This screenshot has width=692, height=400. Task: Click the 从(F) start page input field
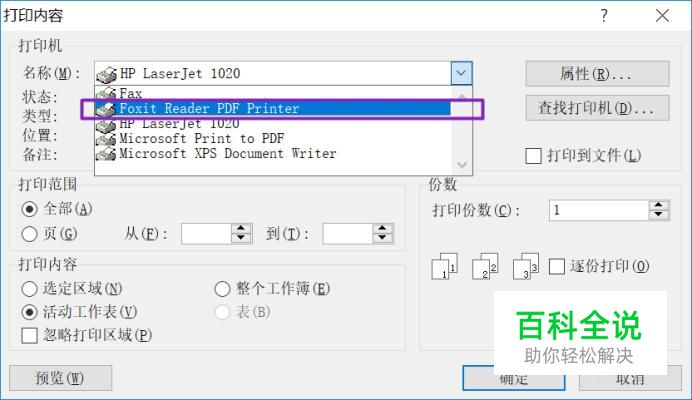point(206,234)
